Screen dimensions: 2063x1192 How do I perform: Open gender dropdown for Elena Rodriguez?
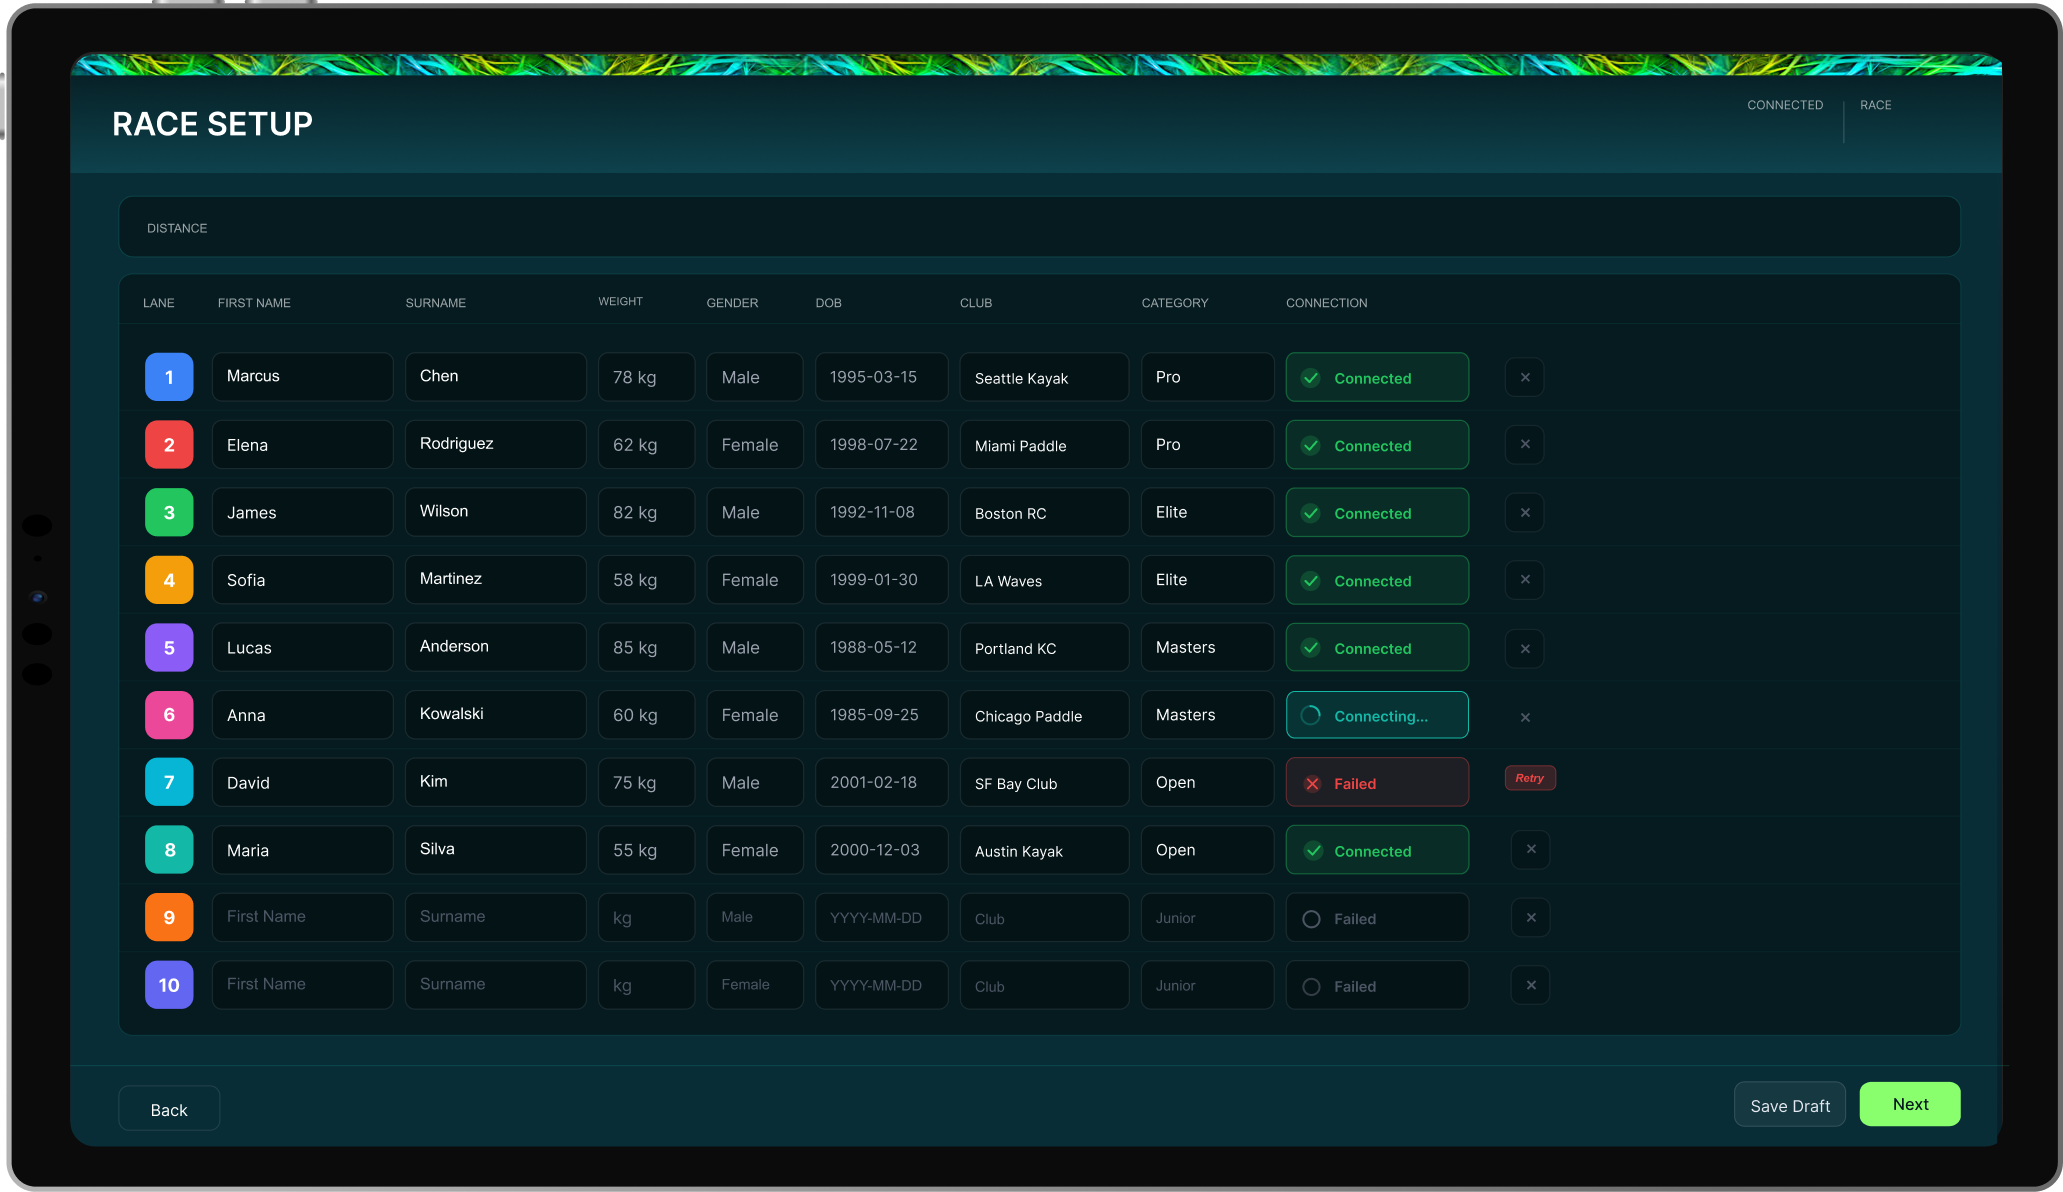[x=754, y=445]
